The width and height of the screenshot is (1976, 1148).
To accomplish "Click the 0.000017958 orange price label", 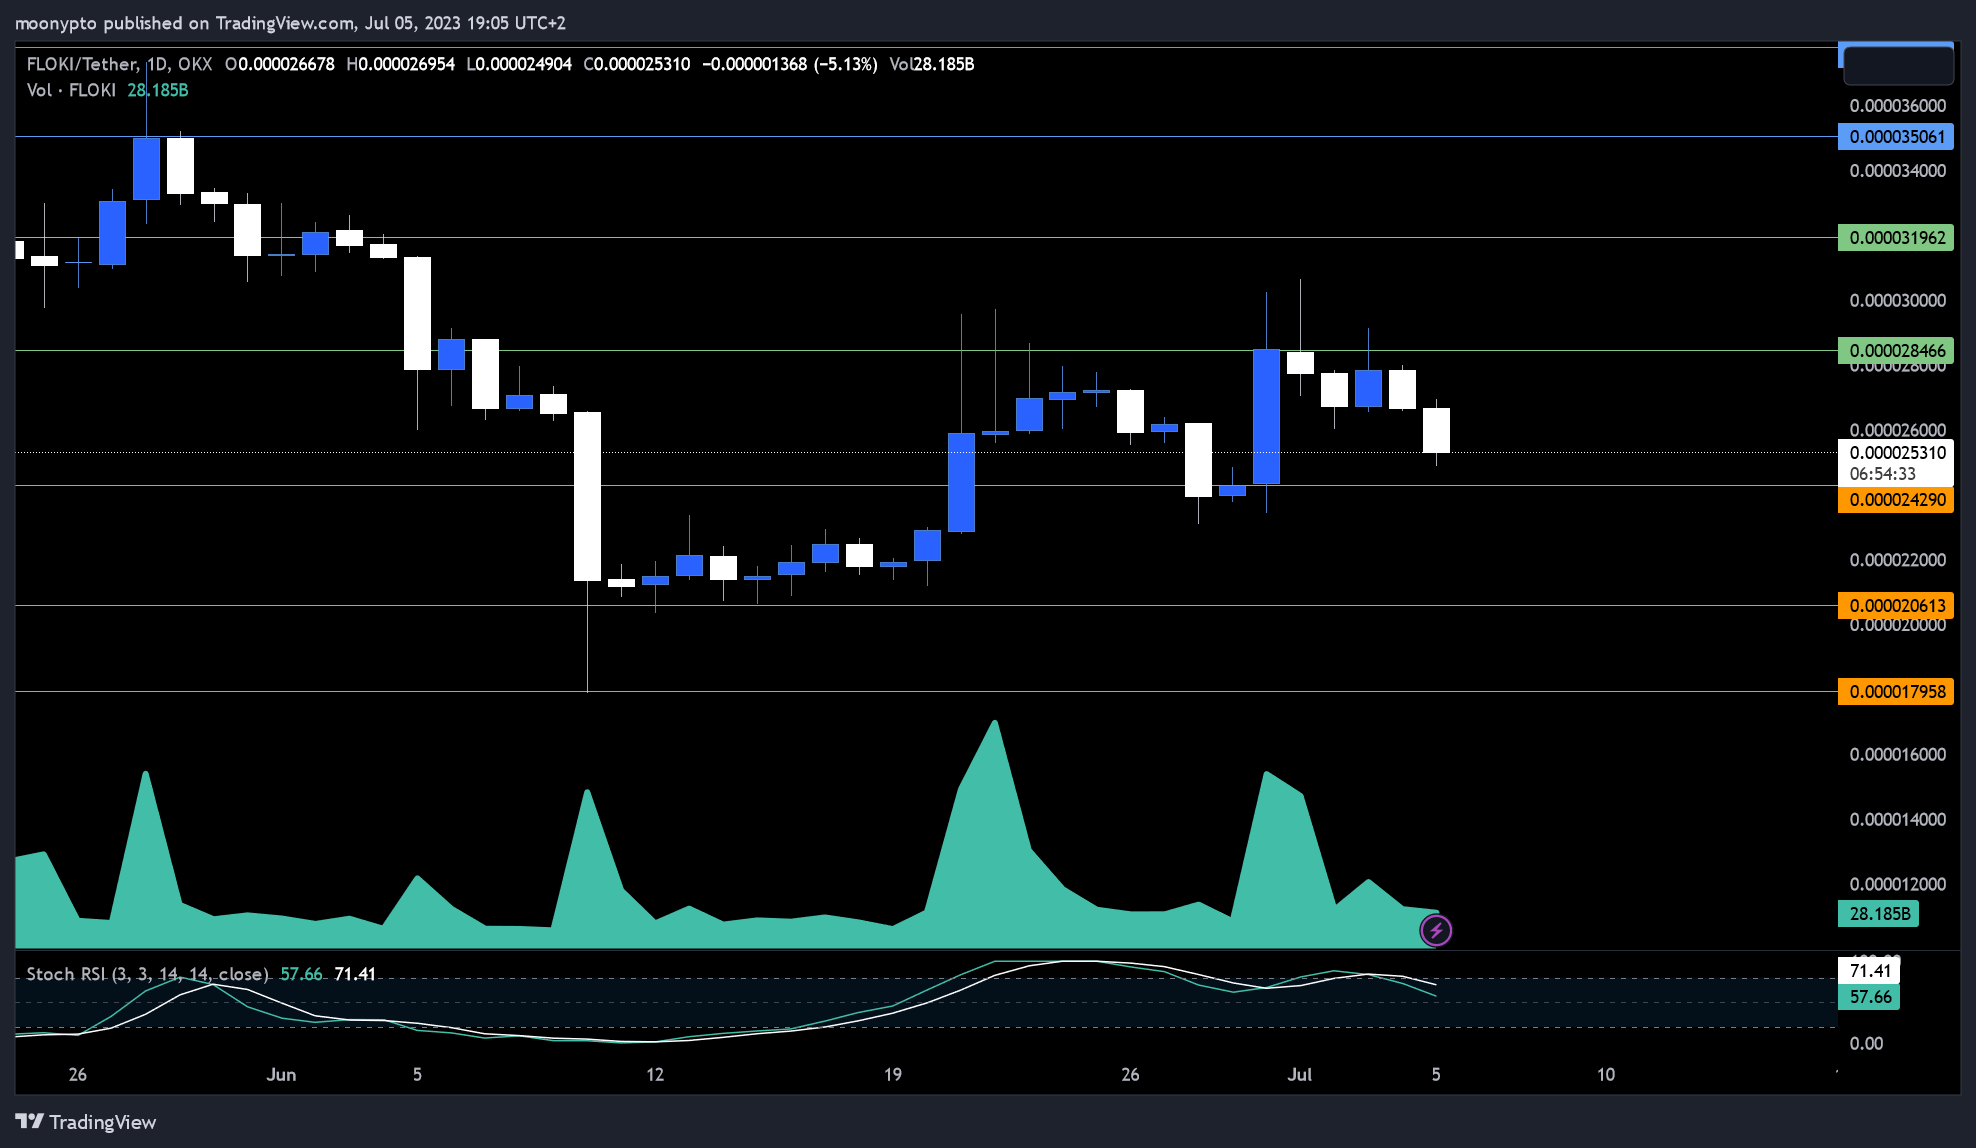I will 1896,692.
